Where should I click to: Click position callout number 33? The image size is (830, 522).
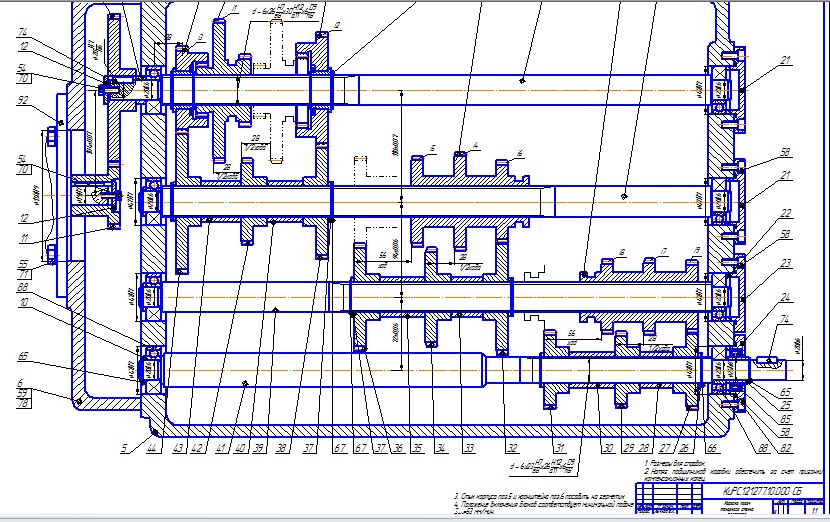click(x=469, y=448)
